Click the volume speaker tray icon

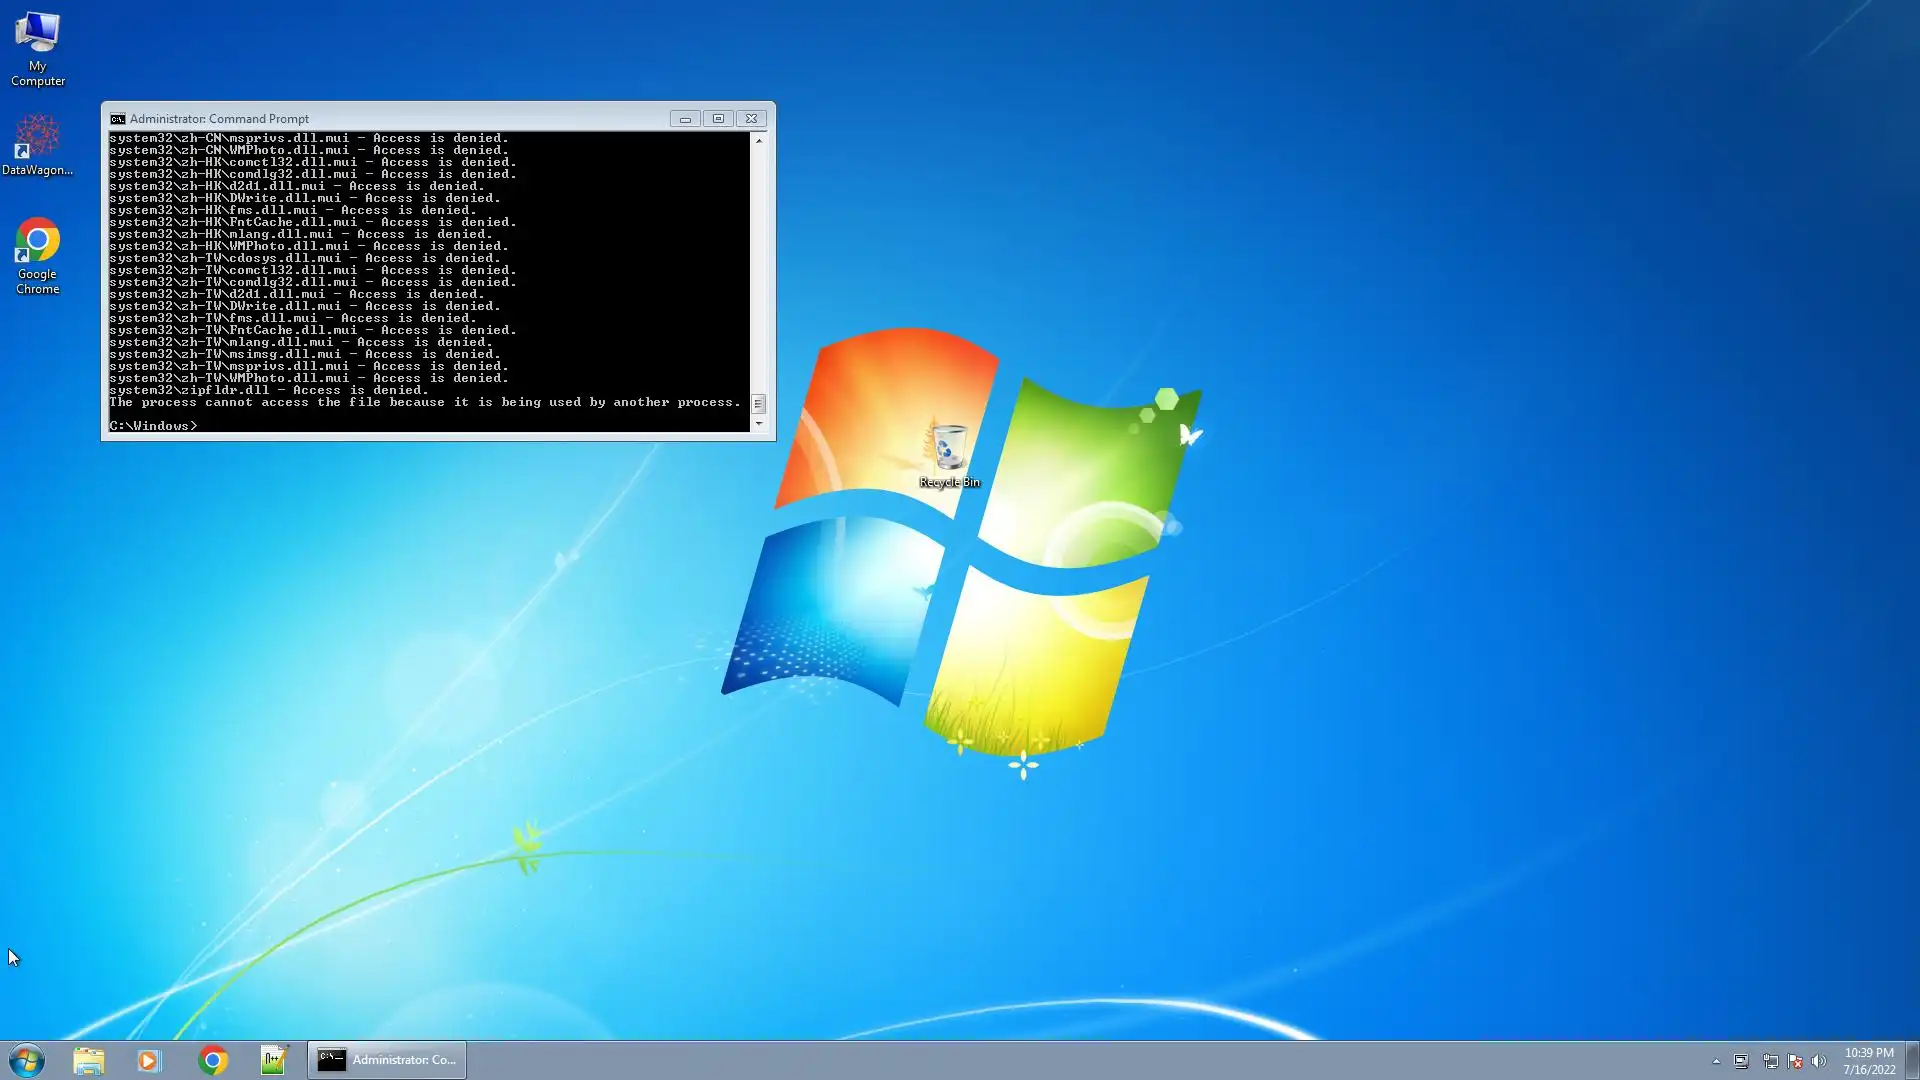[1819, 1061]
